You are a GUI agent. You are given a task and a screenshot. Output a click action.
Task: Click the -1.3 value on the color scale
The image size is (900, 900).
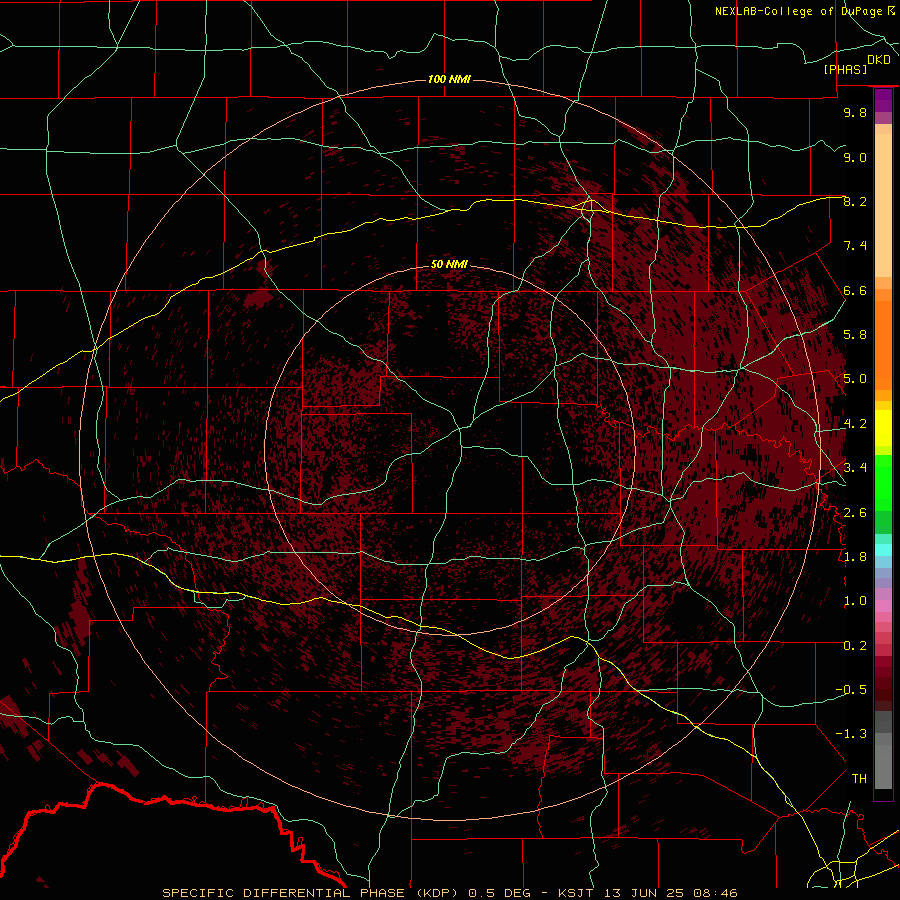[851, 734]
